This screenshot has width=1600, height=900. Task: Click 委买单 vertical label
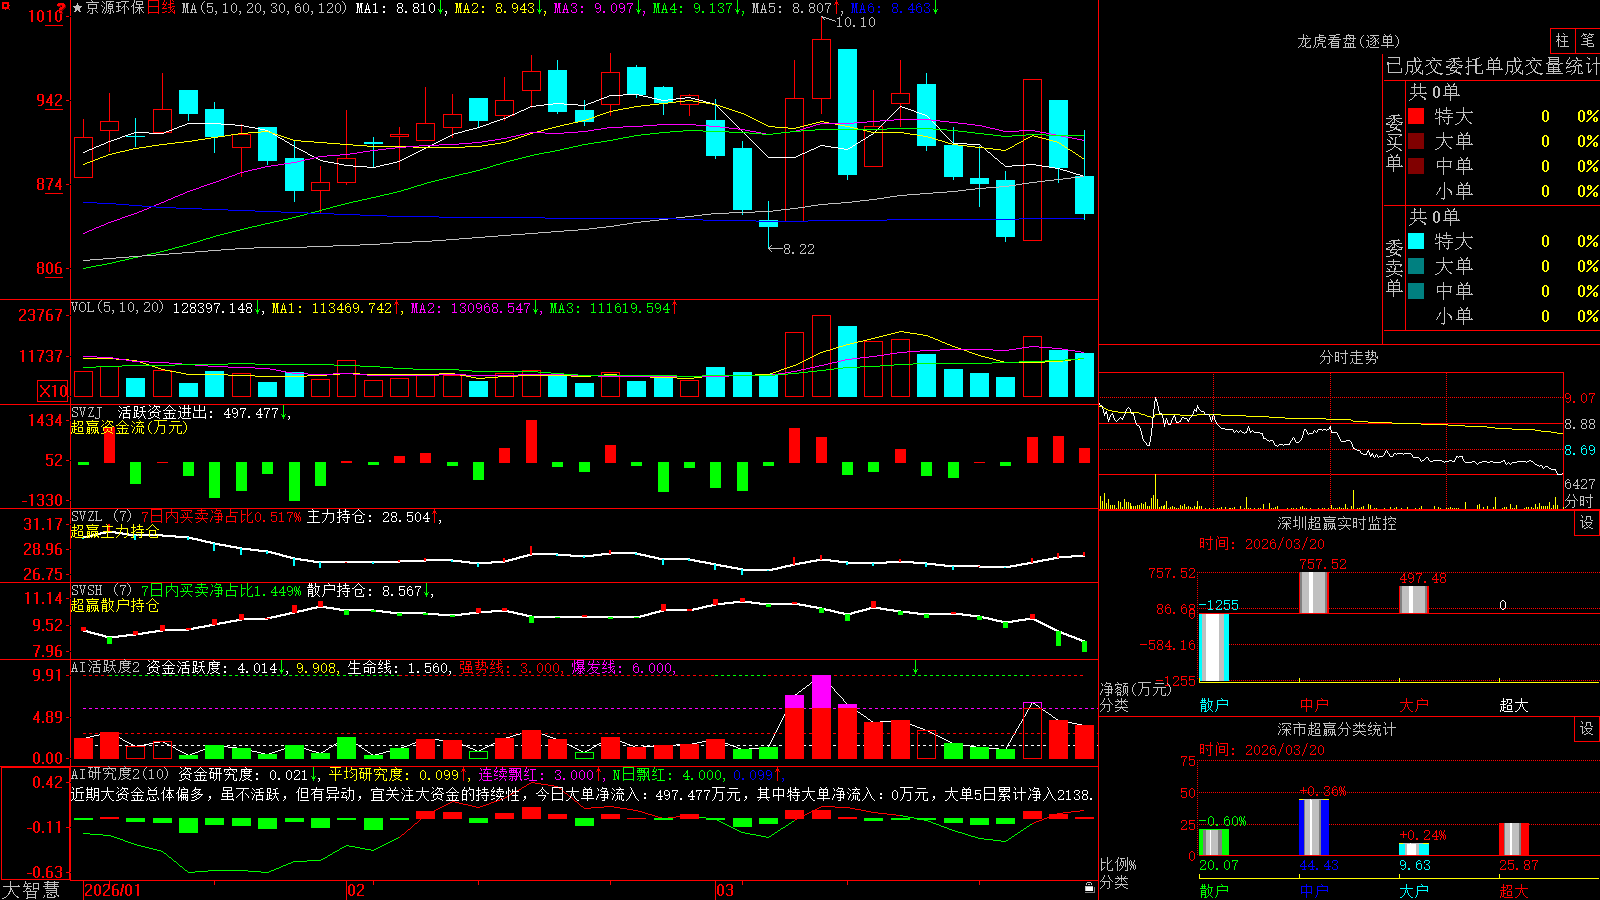point(1394,141)
